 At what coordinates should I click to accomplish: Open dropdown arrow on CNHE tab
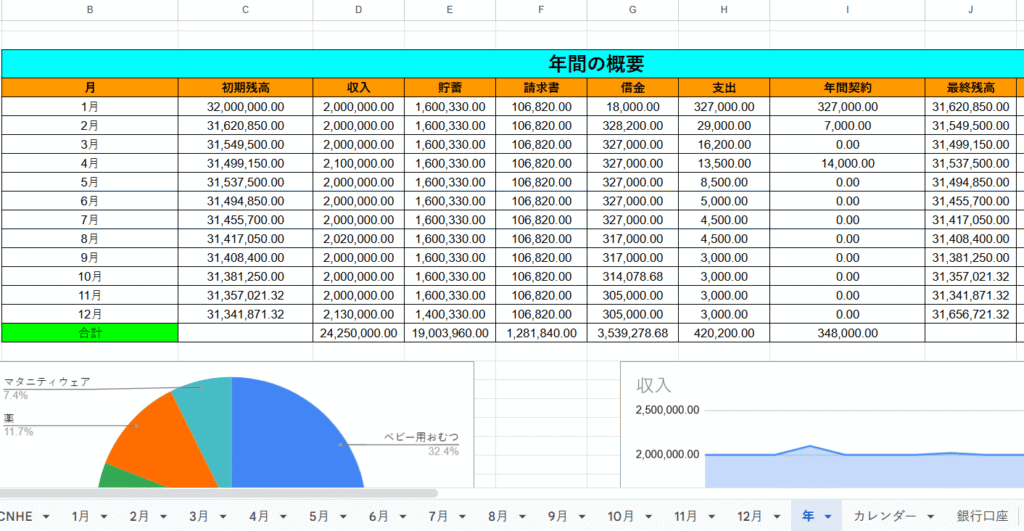(46, 517)
